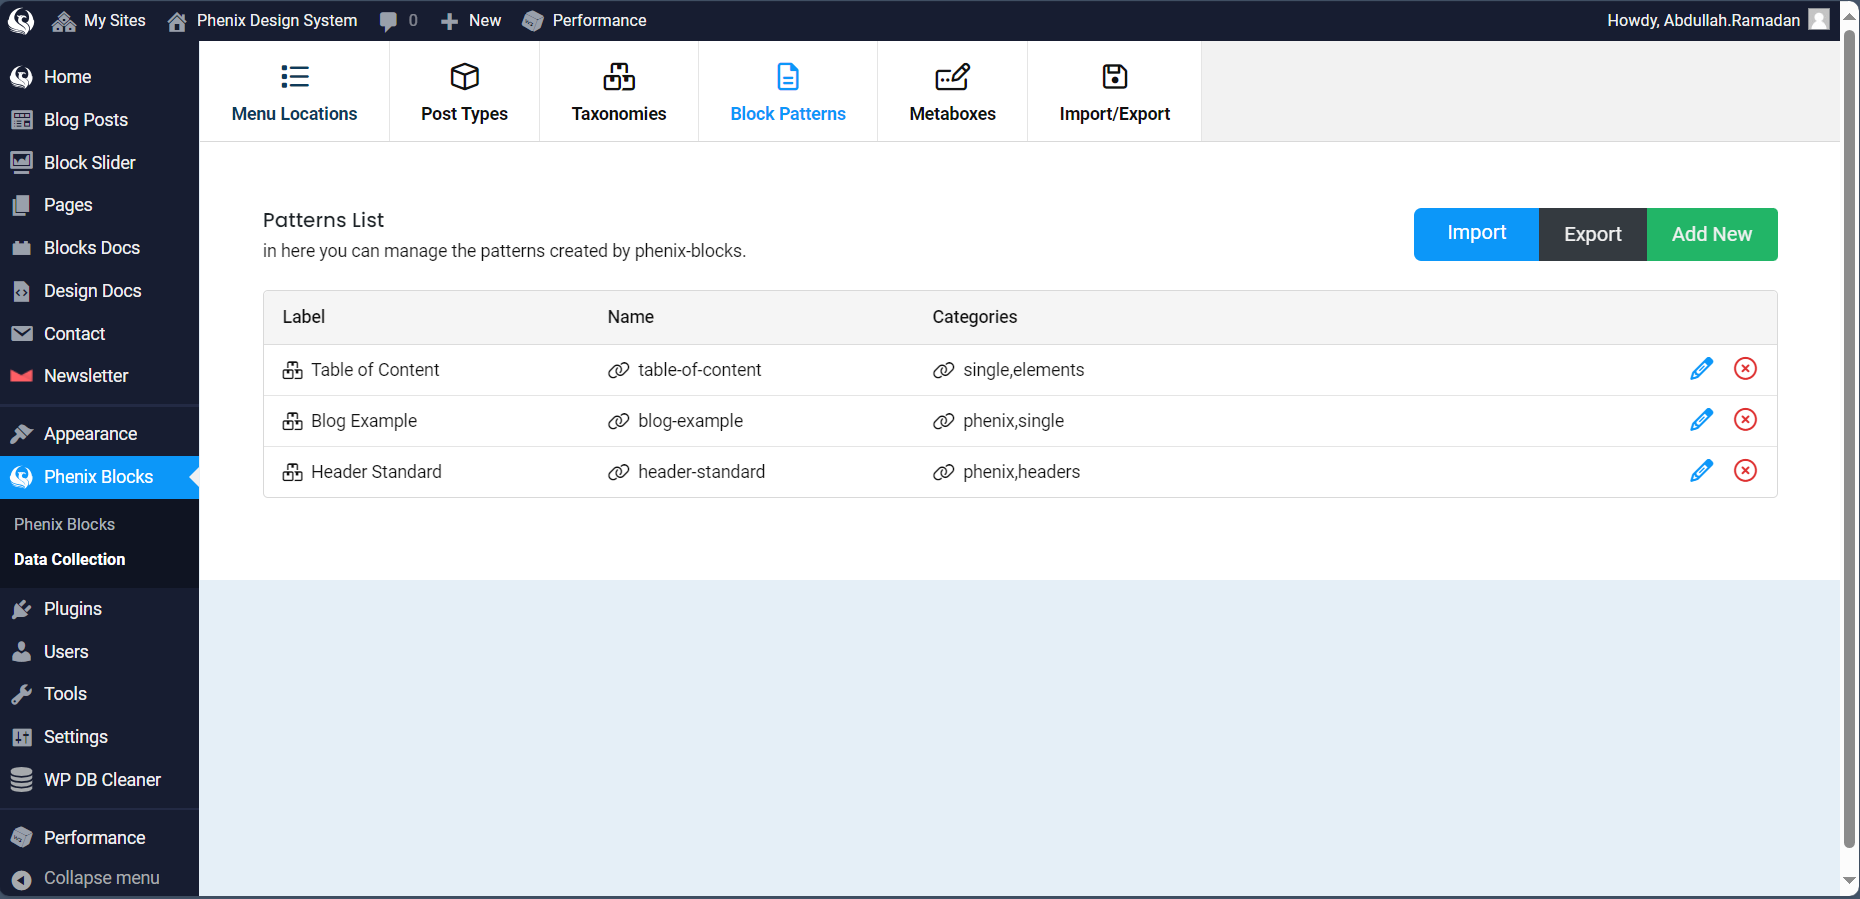Switch to Import/Export tab
Screen dimensions: 1860x899
(x=1114, y=92)
